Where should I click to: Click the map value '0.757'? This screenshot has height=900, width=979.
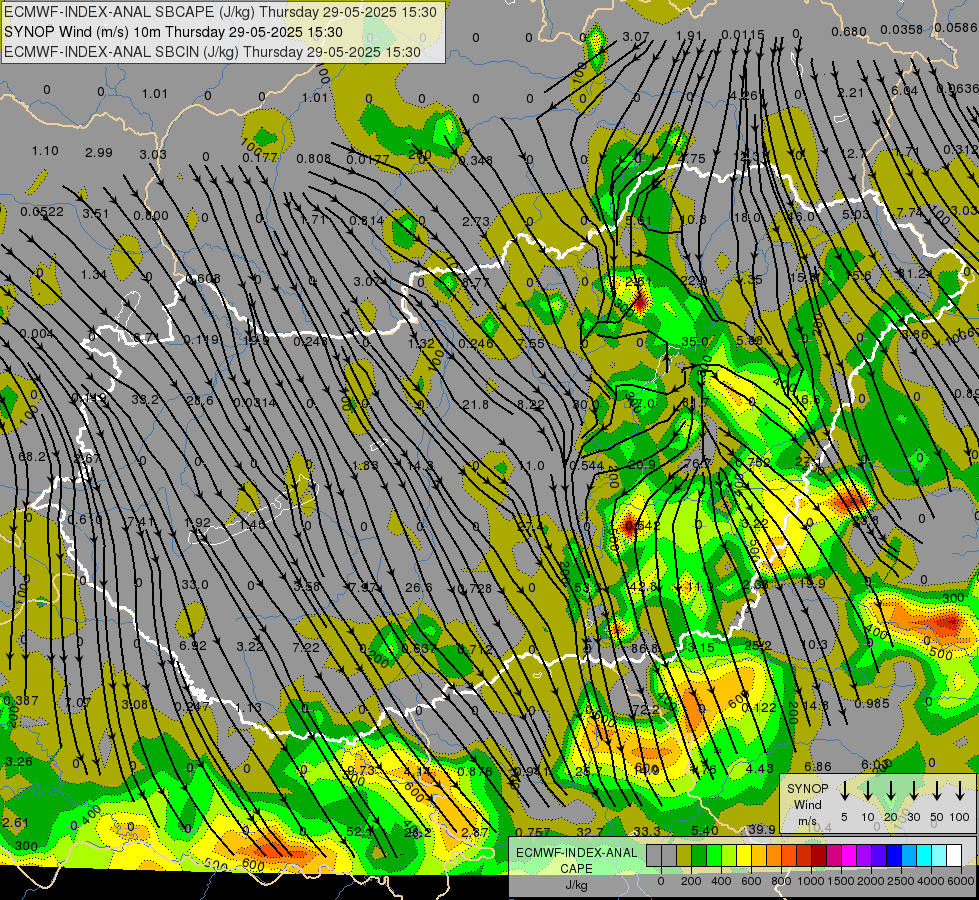point(533,832)
